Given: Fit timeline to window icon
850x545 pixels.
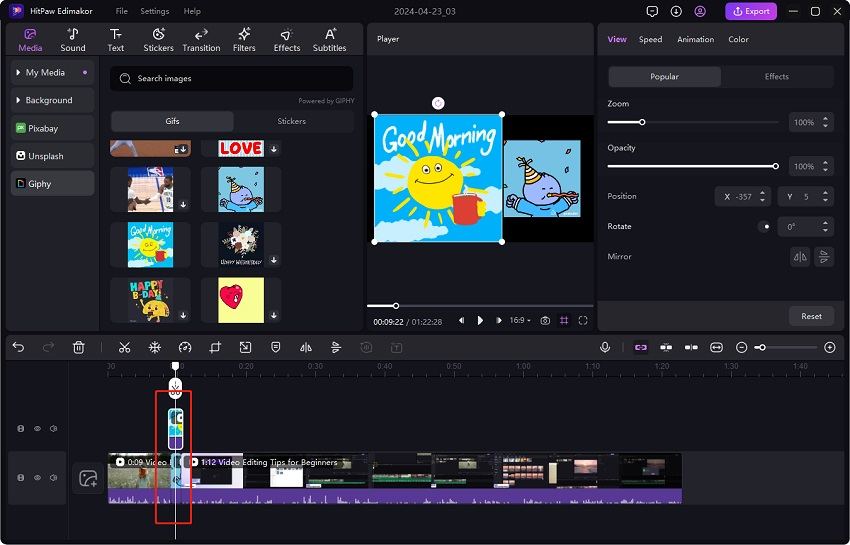Looking at the screenshot, I should click(x=716, y=348).
